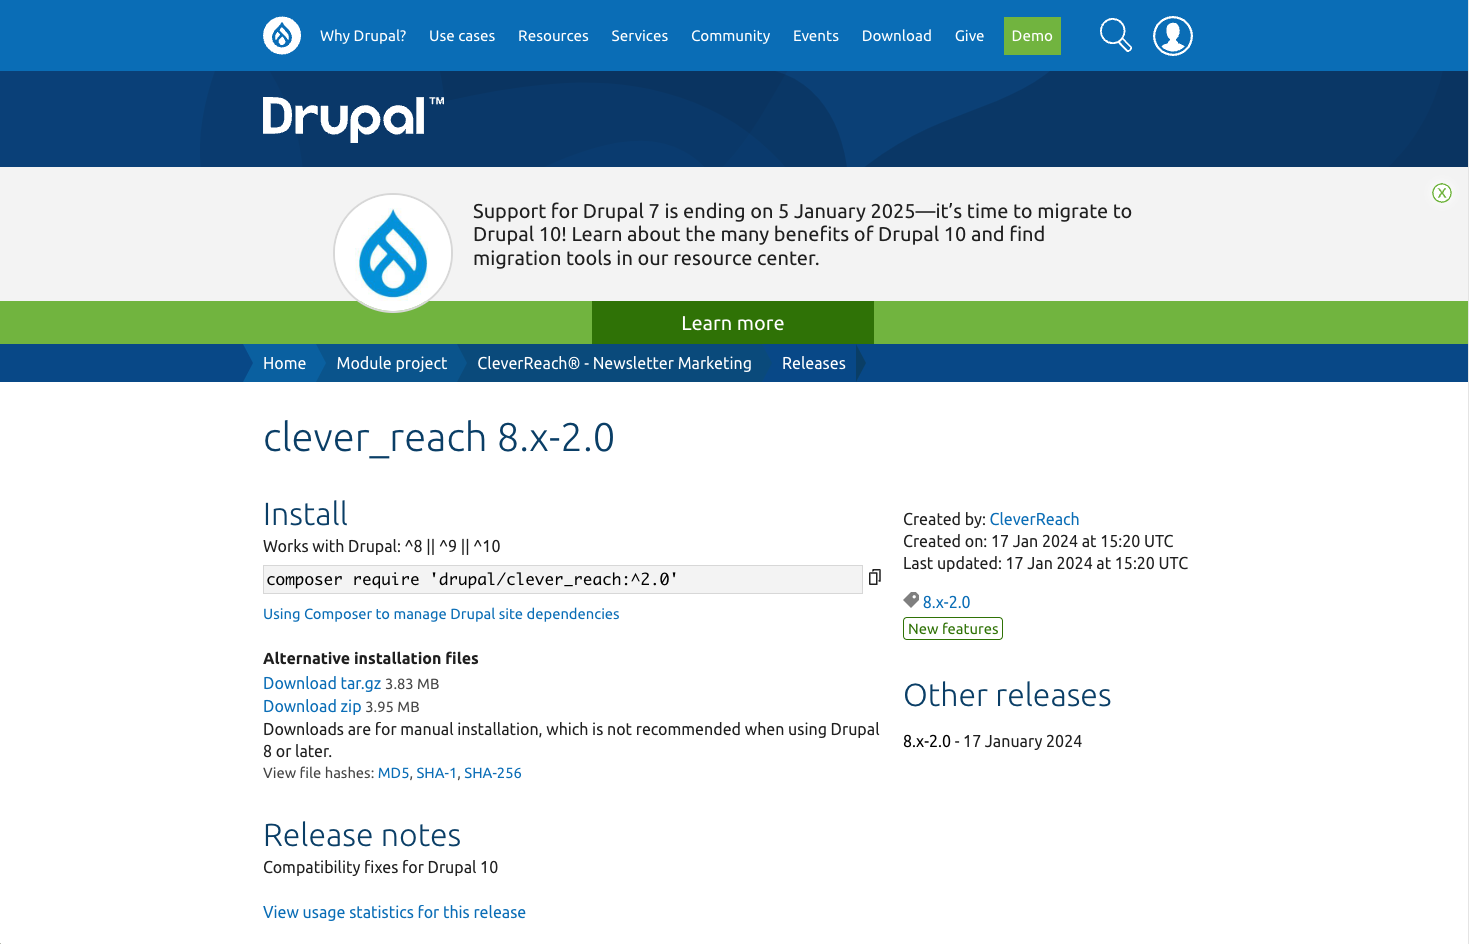Open the Resources menu
The image size is (1469, 944).
(553, 36)
